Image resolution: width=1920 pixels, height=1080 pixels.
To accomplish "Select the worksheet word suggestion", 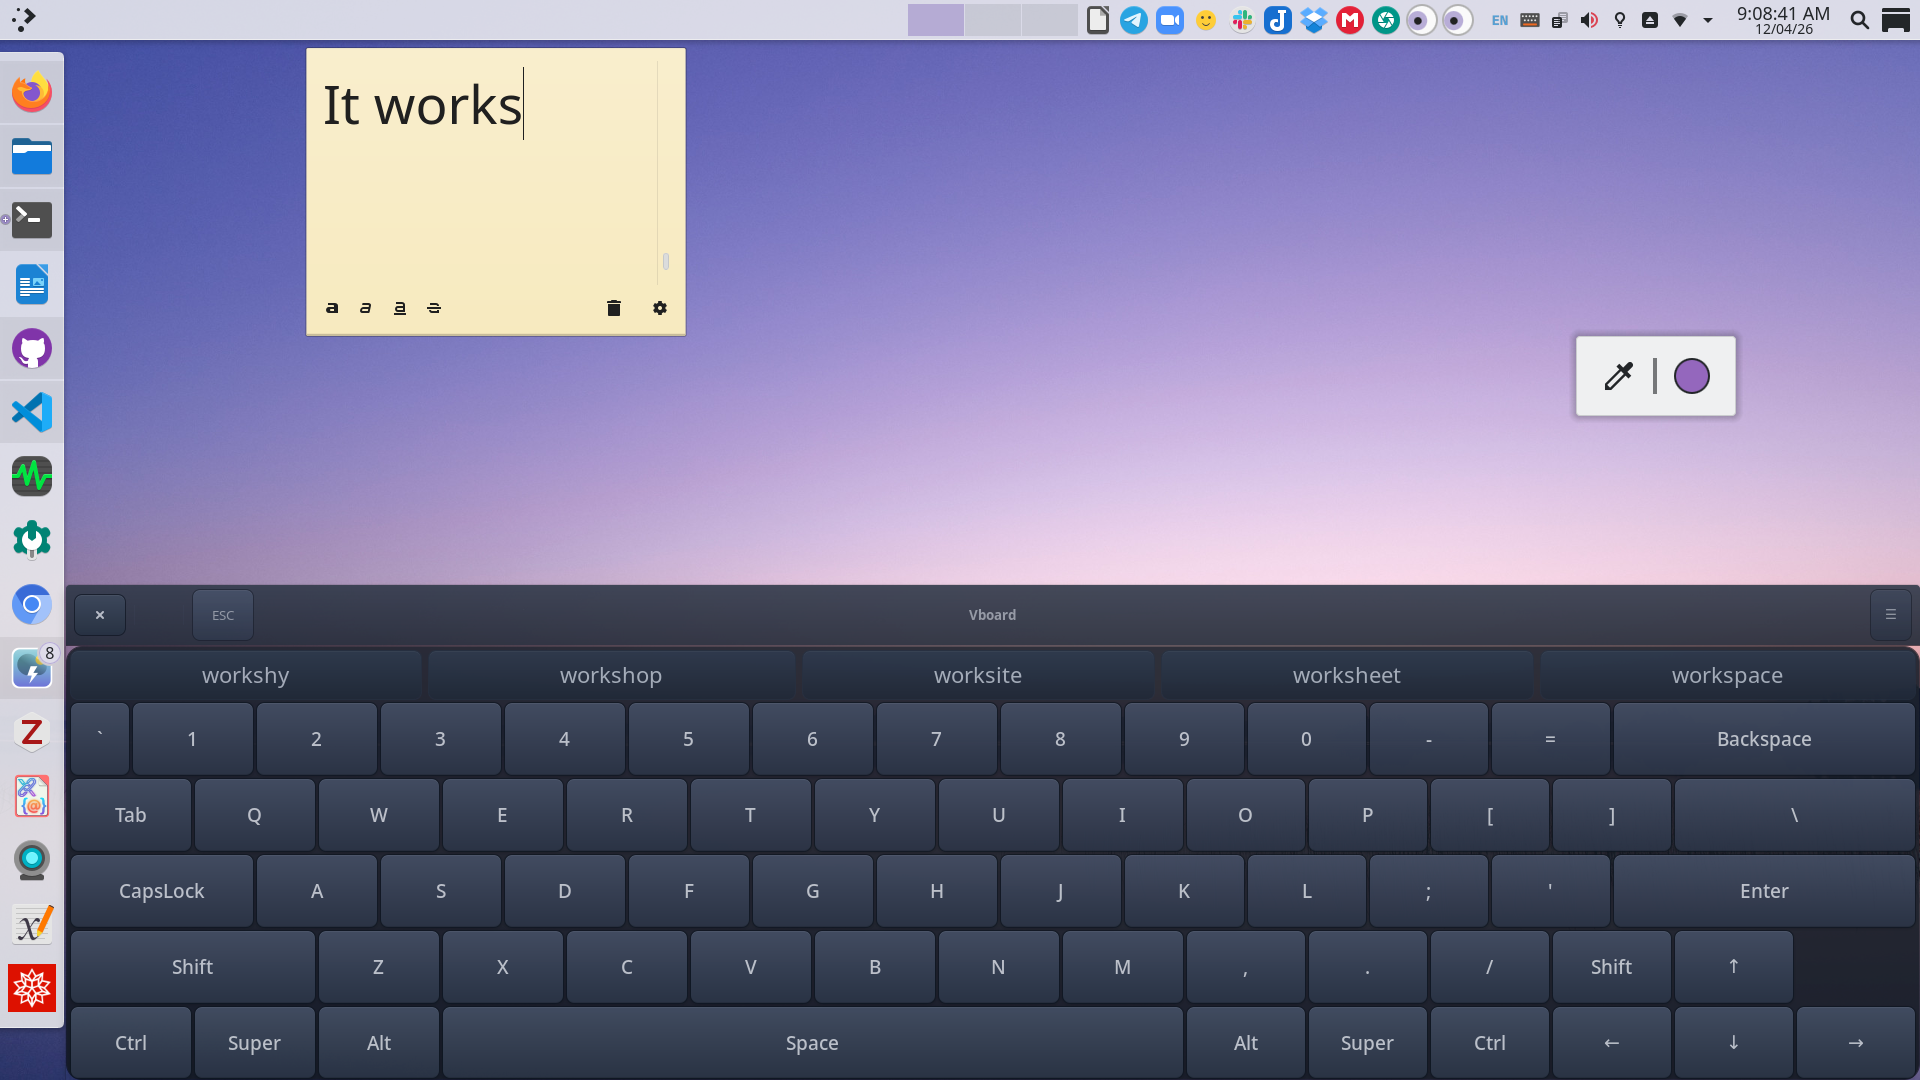I will point(1346,675).
